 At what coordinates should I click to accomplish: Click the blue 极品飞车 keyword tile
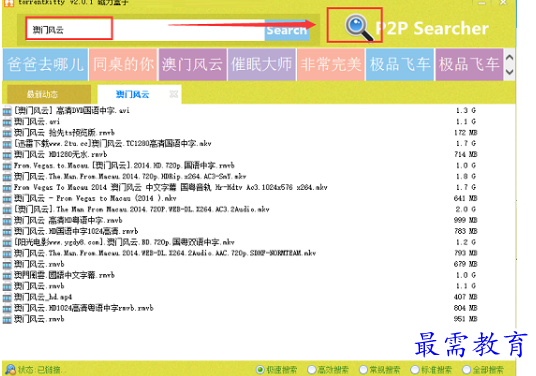click(x=400, y=64)
